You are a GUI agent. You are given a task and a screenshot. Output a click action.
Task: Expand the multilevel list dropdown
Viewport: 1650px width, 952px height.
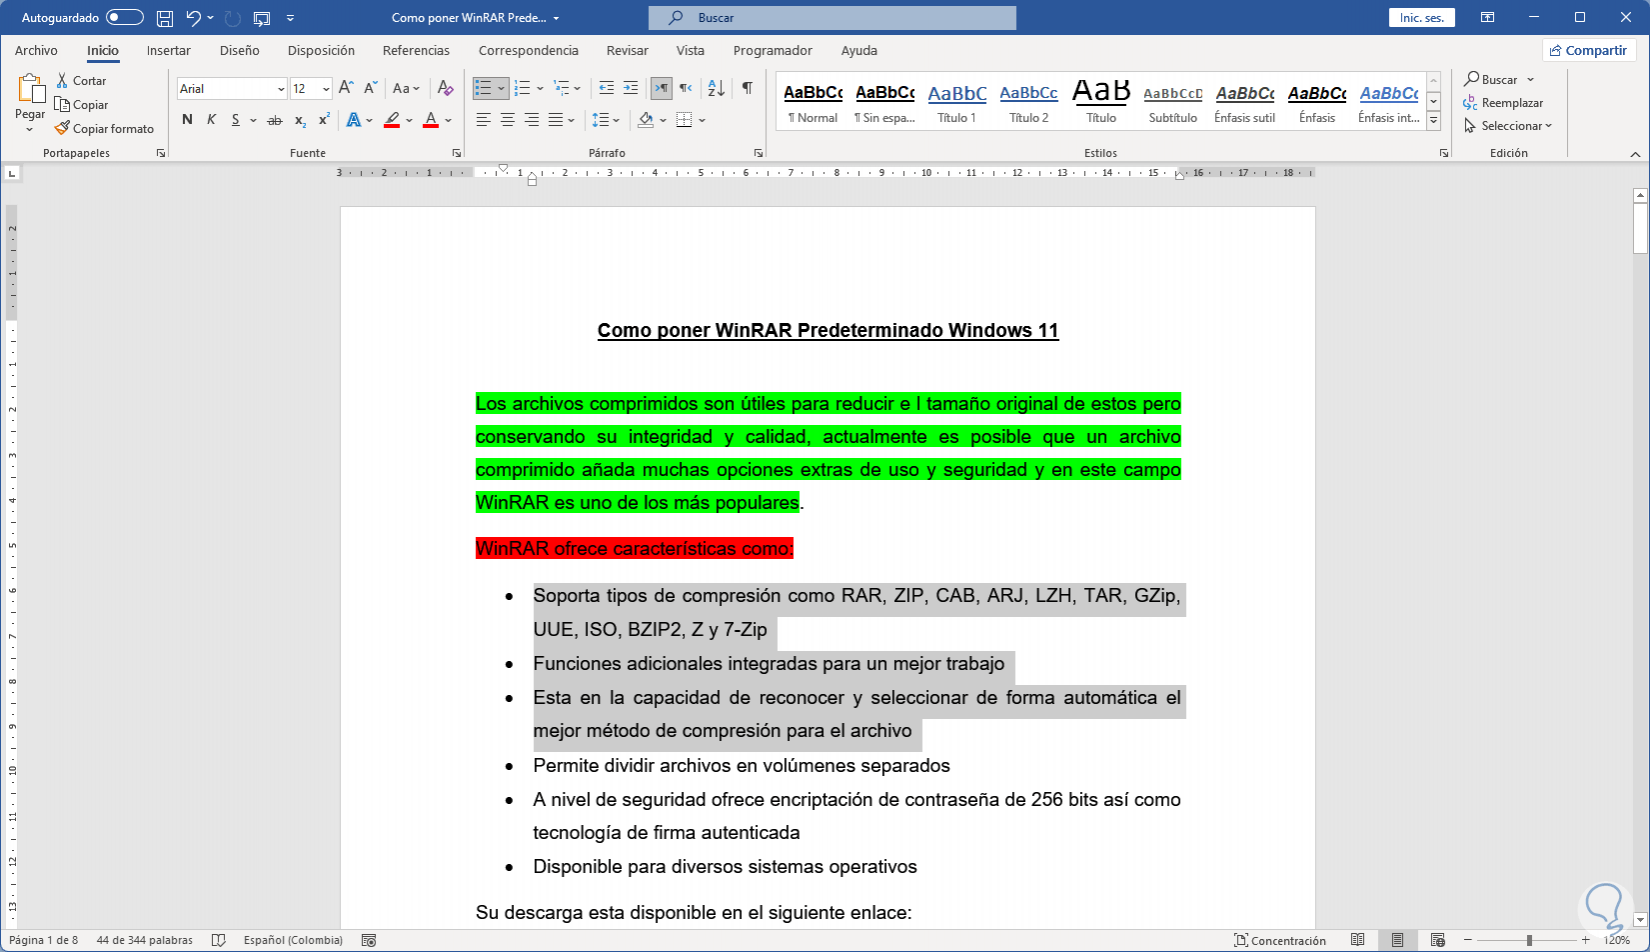point(577,88)
